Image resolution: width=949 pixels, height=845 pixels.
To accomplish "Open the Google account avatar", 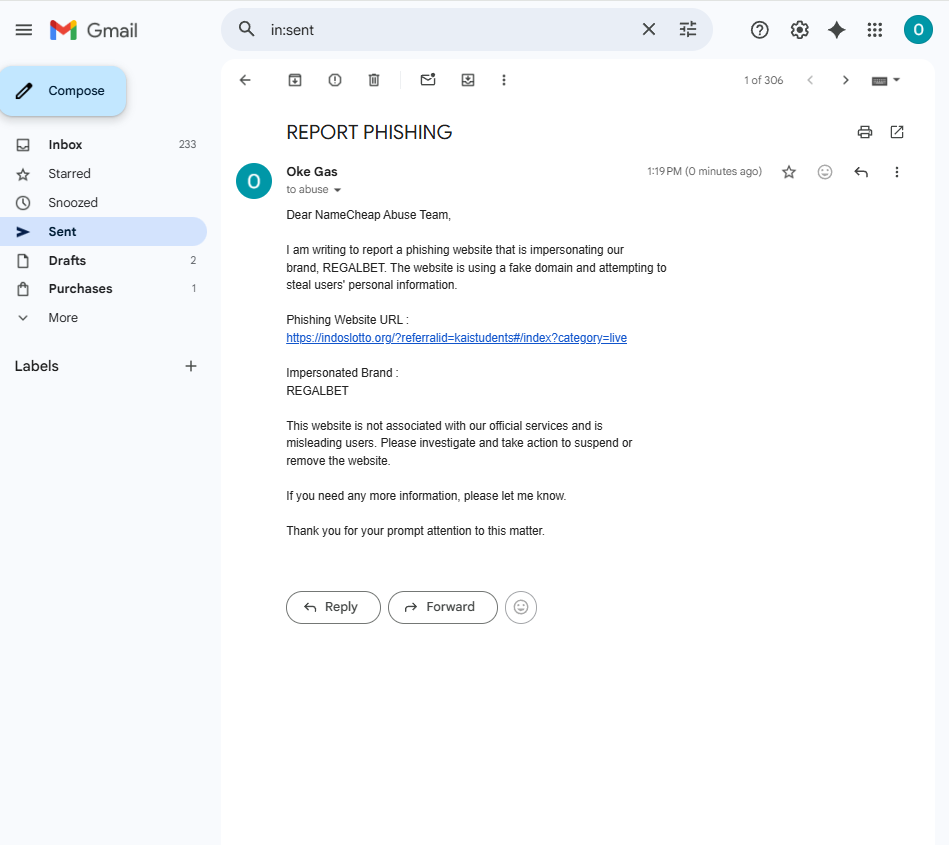I will point(918,30).
